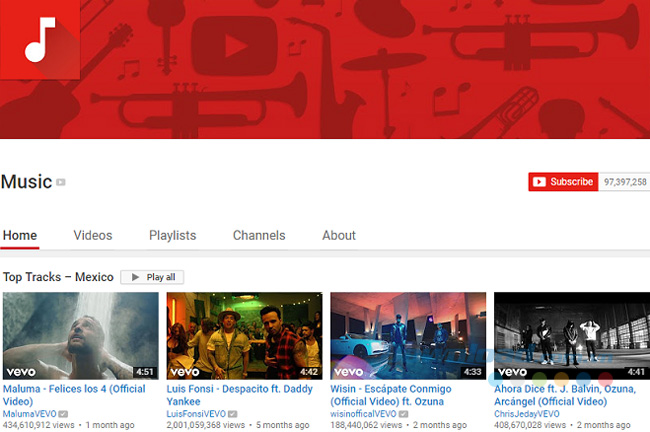Screen dimensions: 650x432
Task: Click the 4:42 duration badge
Action: click(x=309, y=372)
